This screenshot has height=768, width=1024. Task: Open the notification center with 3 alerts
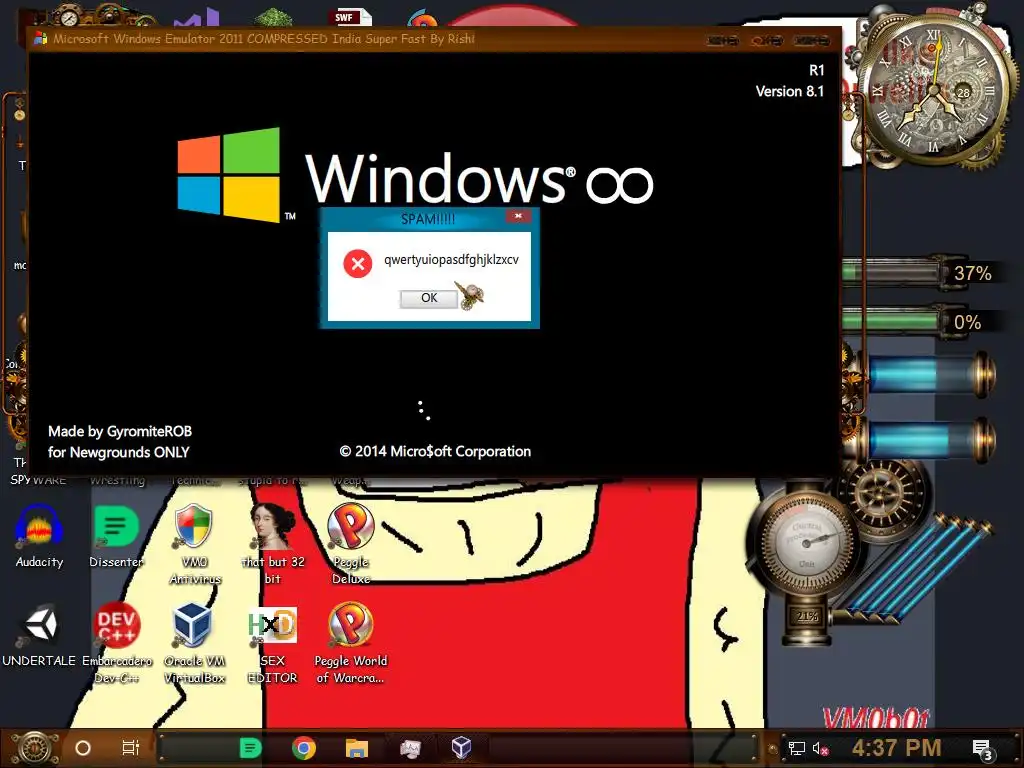click(x=982, y=750)
